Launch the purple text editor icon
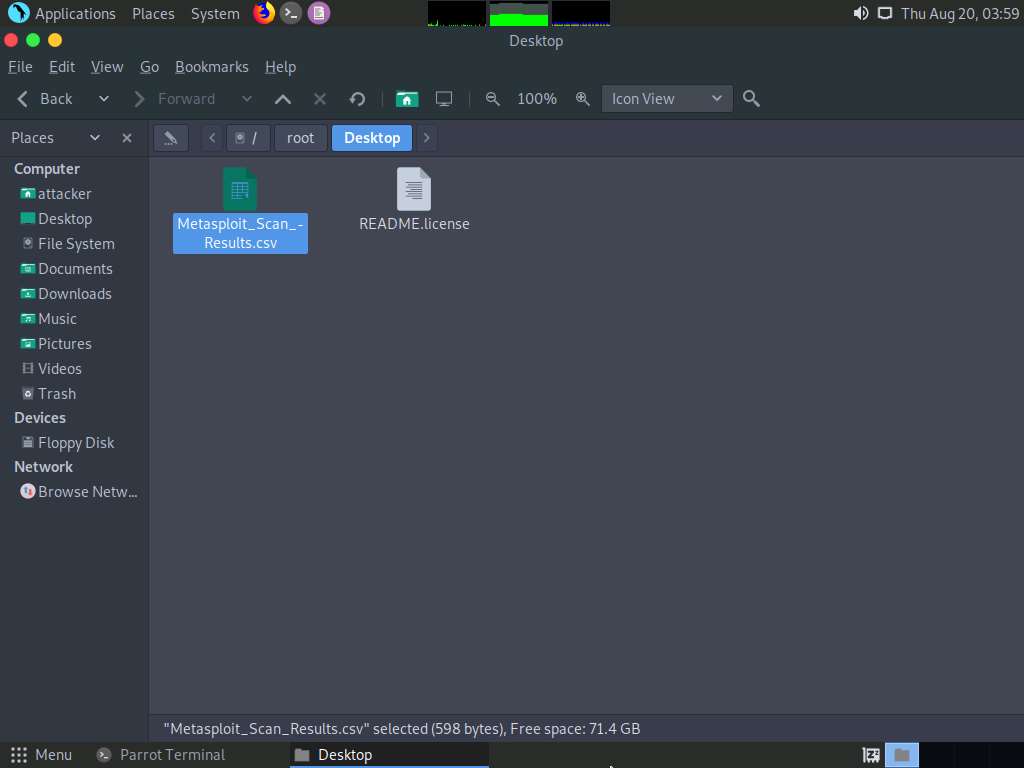 [319, 13]
